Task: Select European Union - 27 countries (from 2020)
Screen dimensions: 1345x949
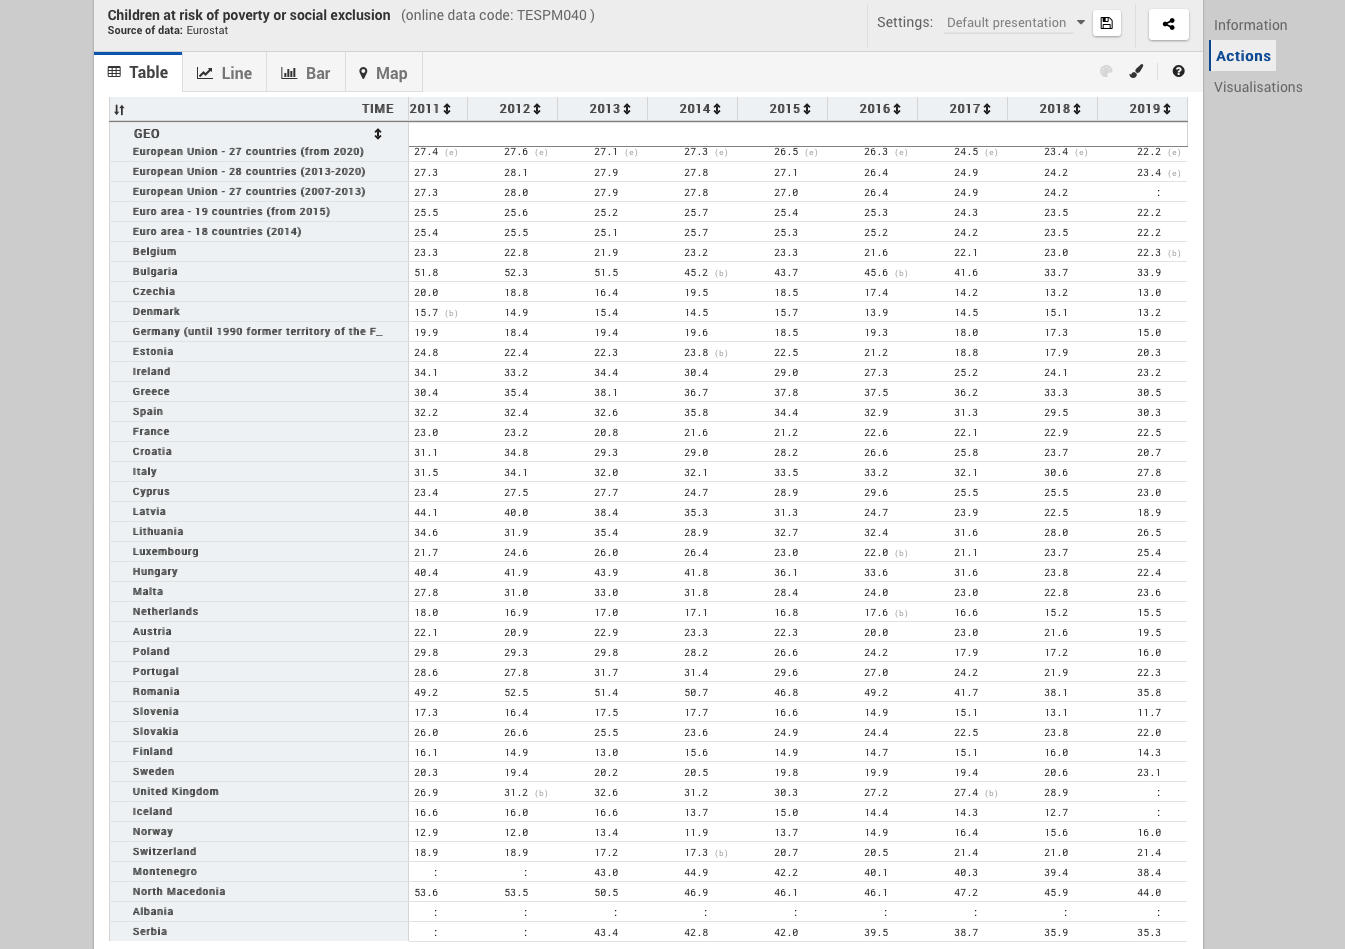Action: pos(248,152)
